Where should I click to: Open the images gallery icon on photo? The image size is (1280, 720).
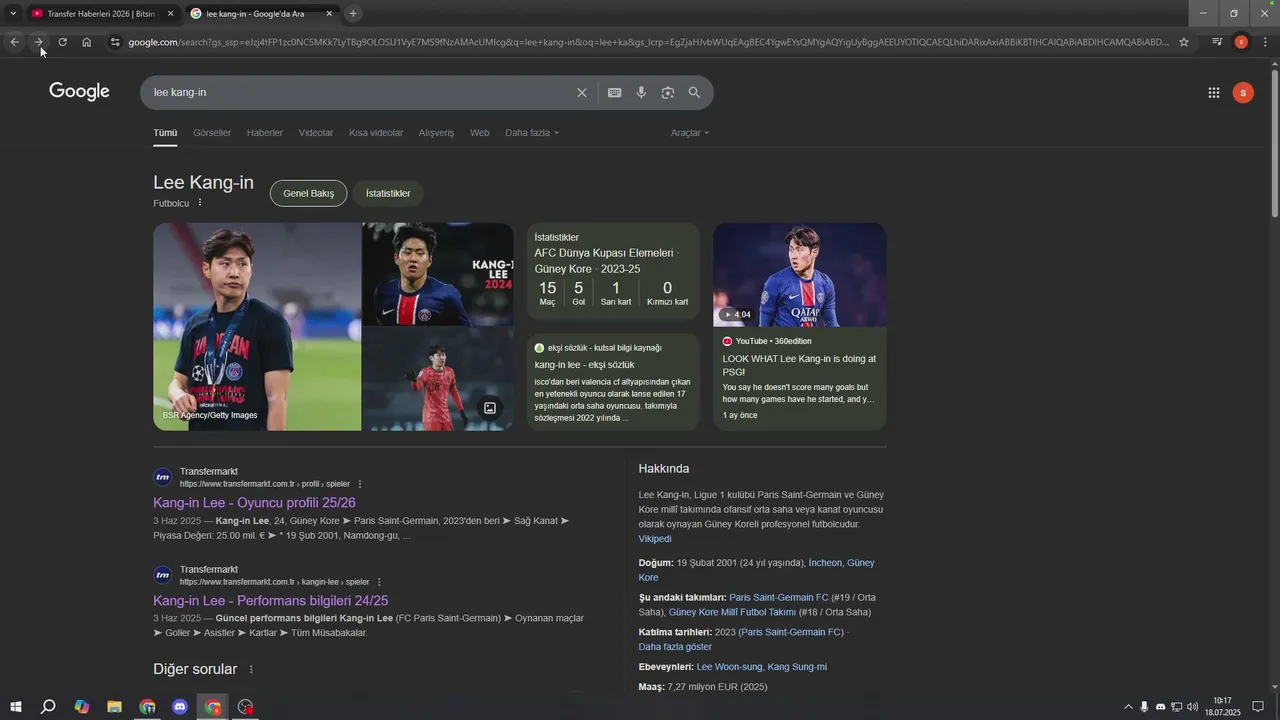(x=490, y=408)
